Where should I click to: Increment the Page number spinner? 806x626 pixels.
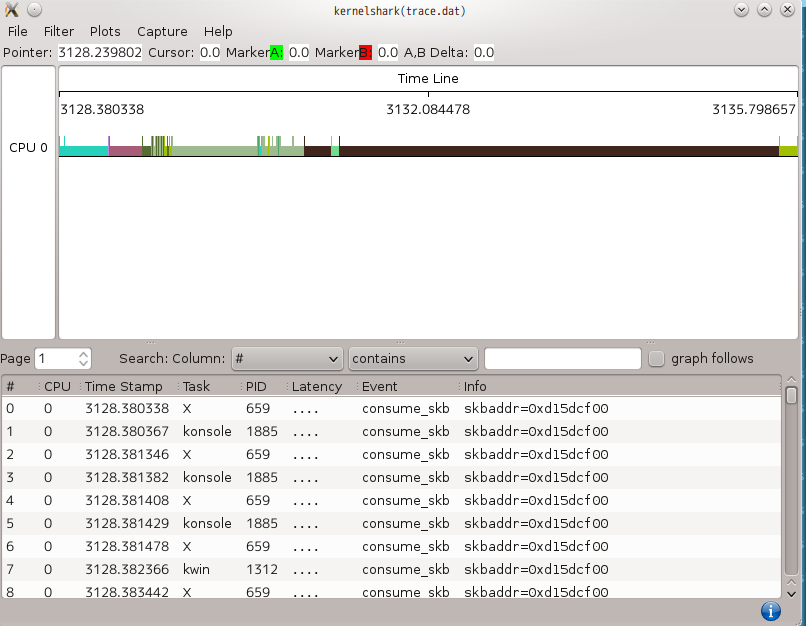[x=84, y=354]
